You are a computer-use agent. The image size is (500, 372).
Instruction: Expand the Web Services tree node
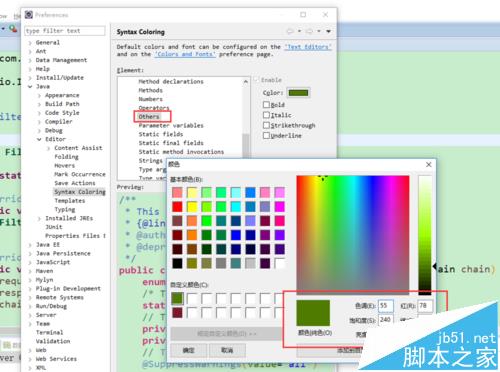pos(30,359)
